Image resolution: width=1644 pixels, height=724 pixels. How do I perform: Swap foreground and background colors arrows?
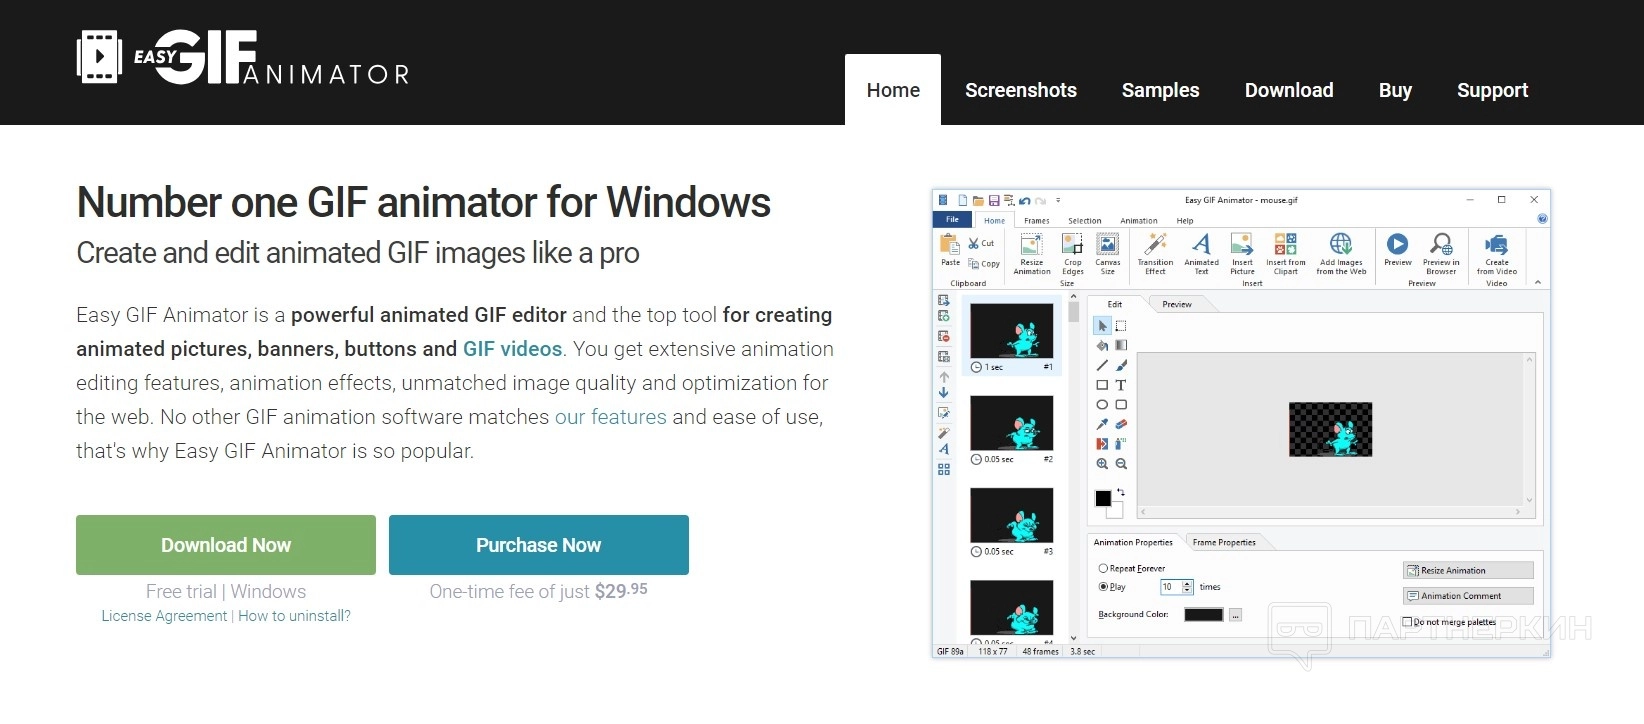pyautogui.click(x=1120, y=492)
